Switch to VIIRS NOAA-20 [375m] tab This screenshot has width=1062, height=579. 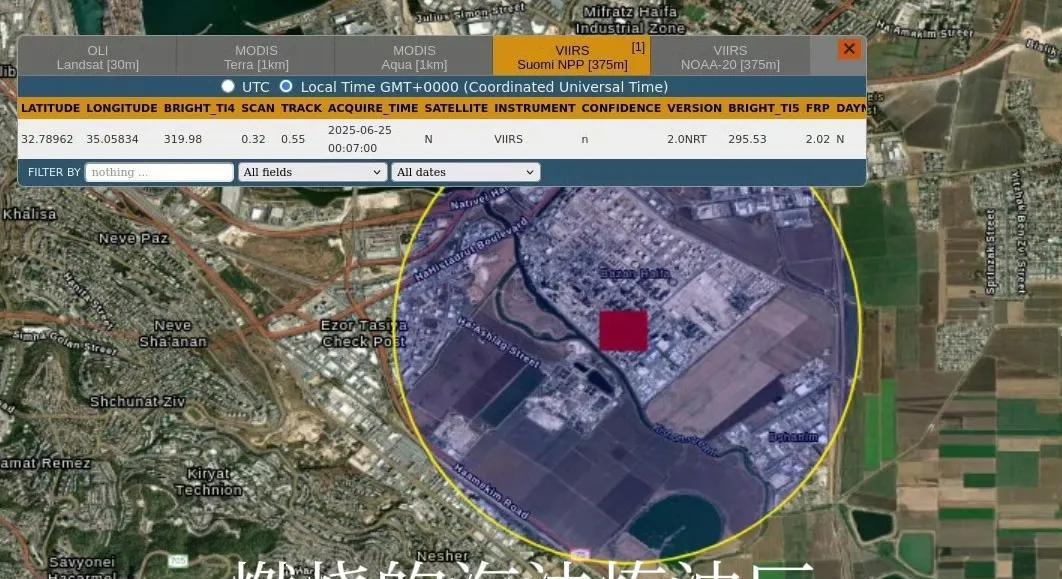[730, 57]
